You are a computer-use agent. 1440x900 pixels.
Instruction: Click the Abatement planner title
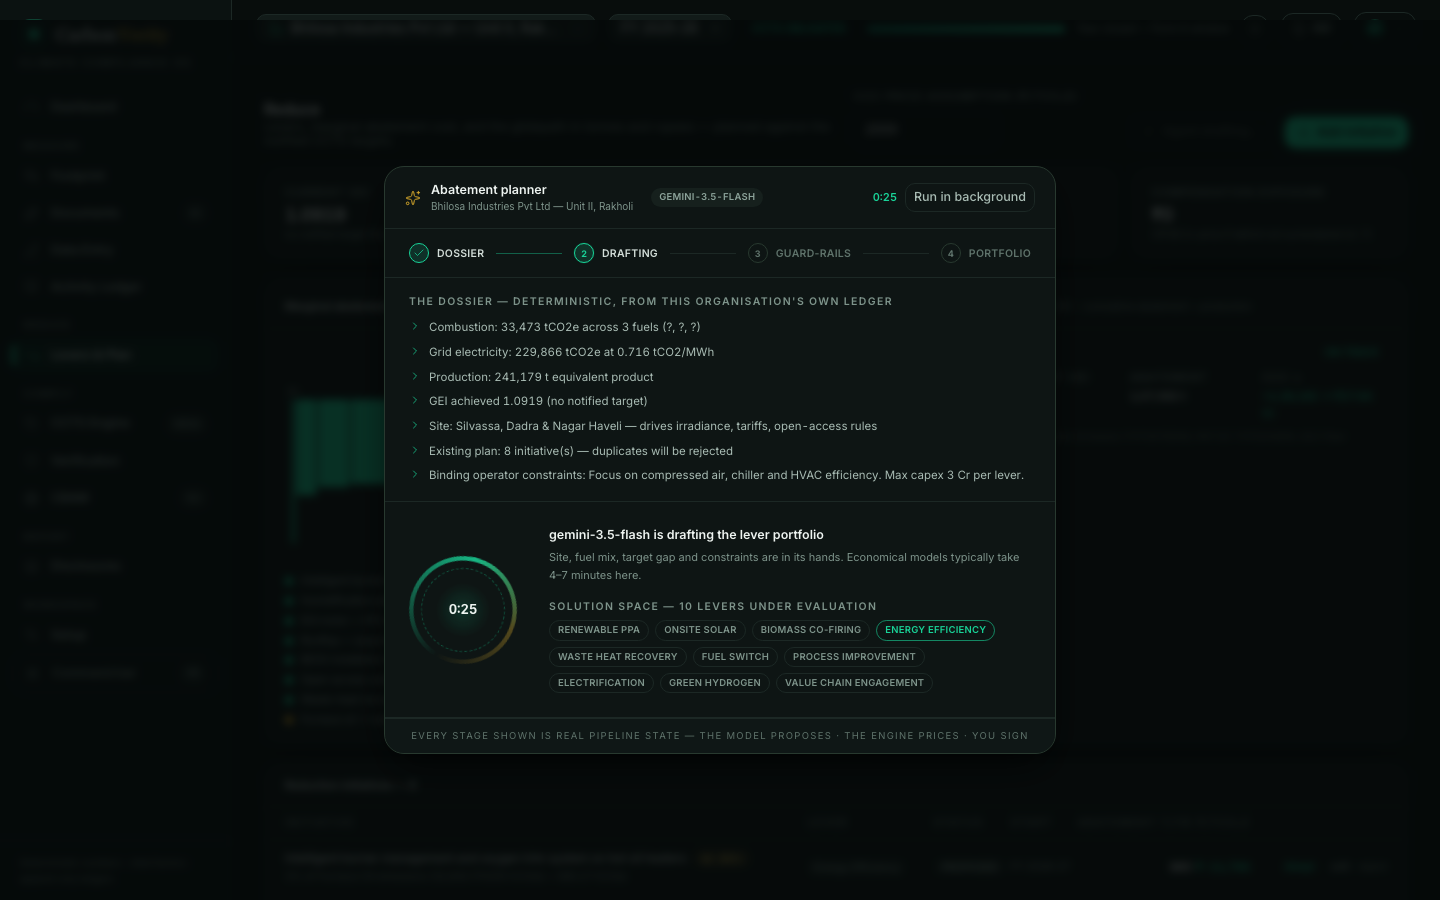[489, 190]
